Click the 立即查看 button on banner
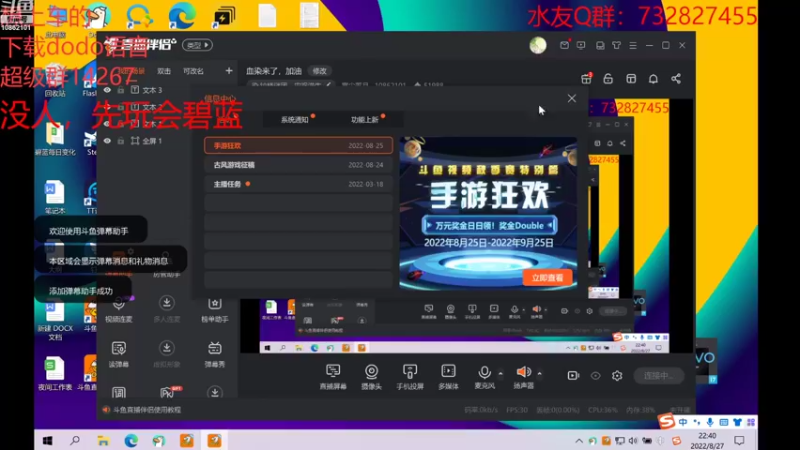Viewport: 800px width, 450px height. pos(547,278)
